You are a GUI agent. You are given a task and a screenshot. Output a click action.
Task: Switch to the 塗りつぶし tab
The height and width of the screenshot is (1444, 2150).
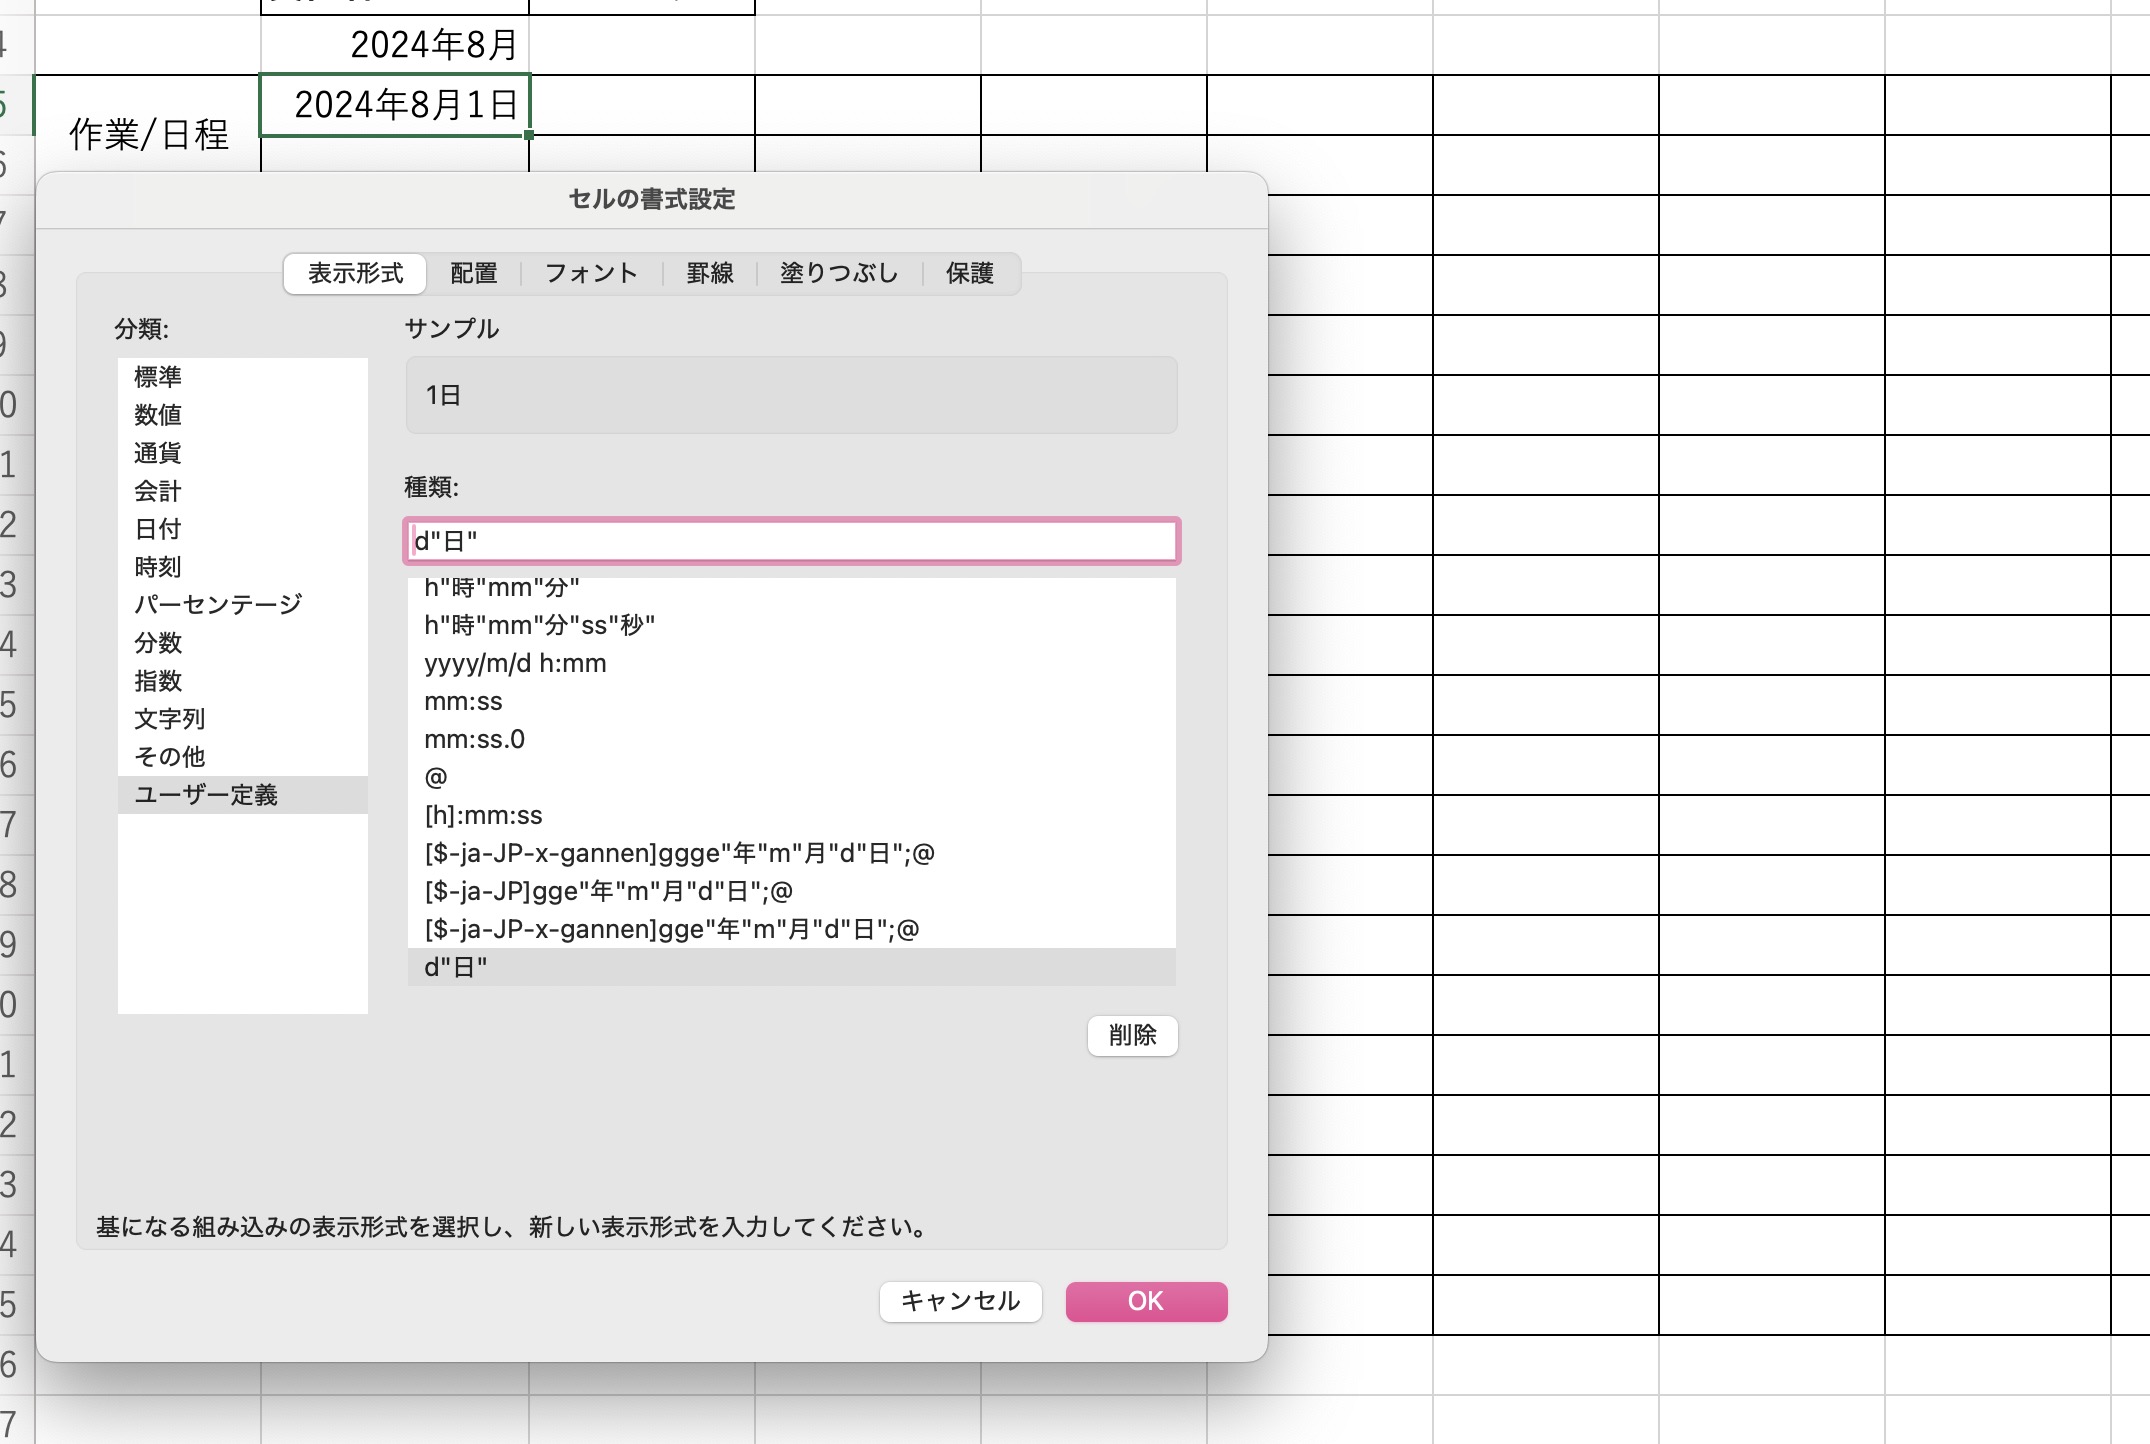coord(839,273)
